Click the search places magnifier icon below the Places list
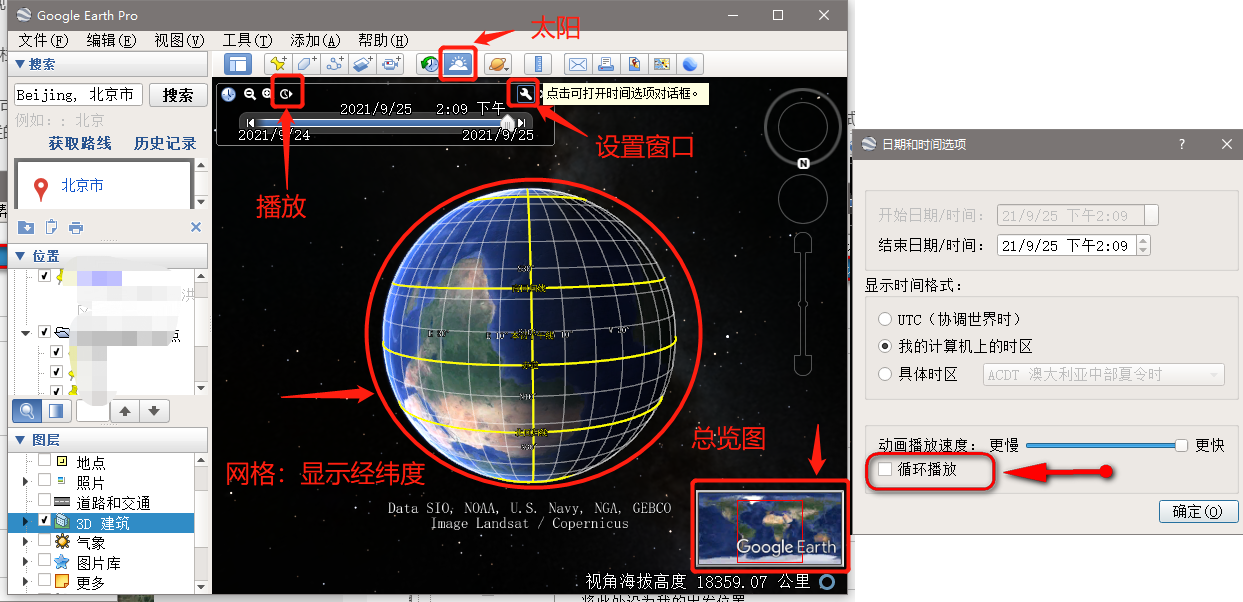 click(x=27, y=410)
